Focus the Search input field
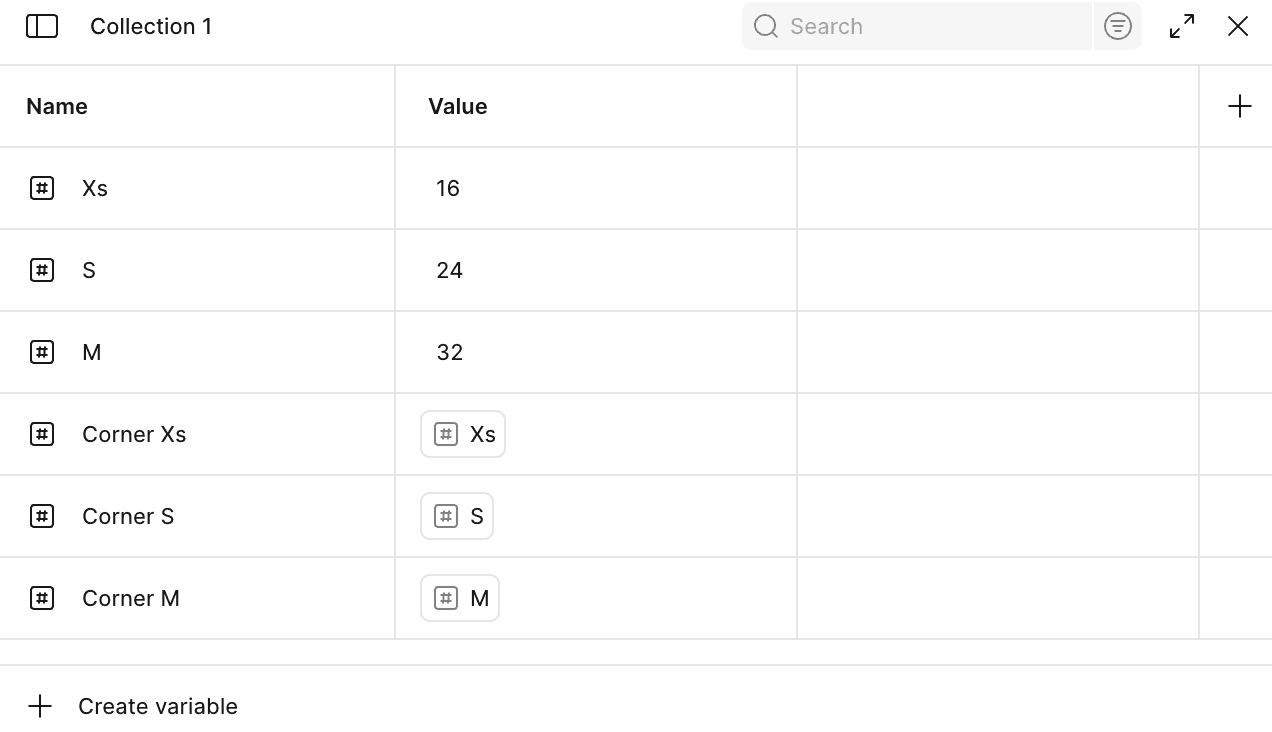This screenshot has width=1272, height=732. click(930, 26)
